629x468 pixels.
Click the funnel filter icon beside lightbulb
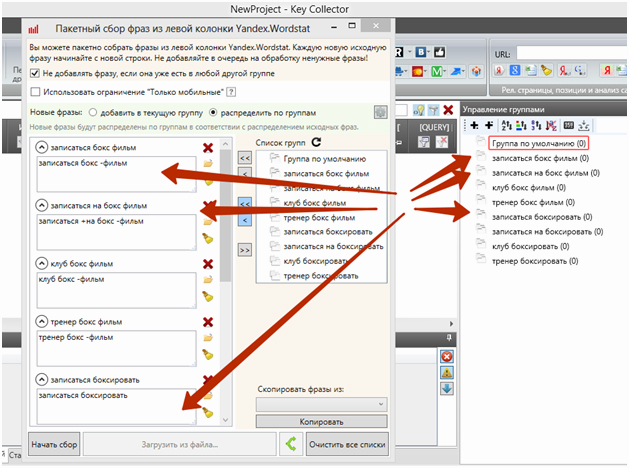click(433, 110)
